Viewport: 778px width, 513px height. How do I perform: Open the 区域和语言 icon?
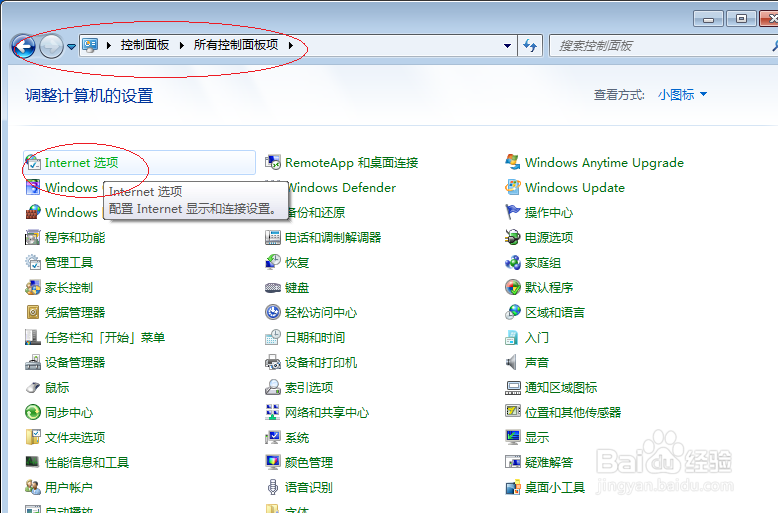(x=513, y=312)
